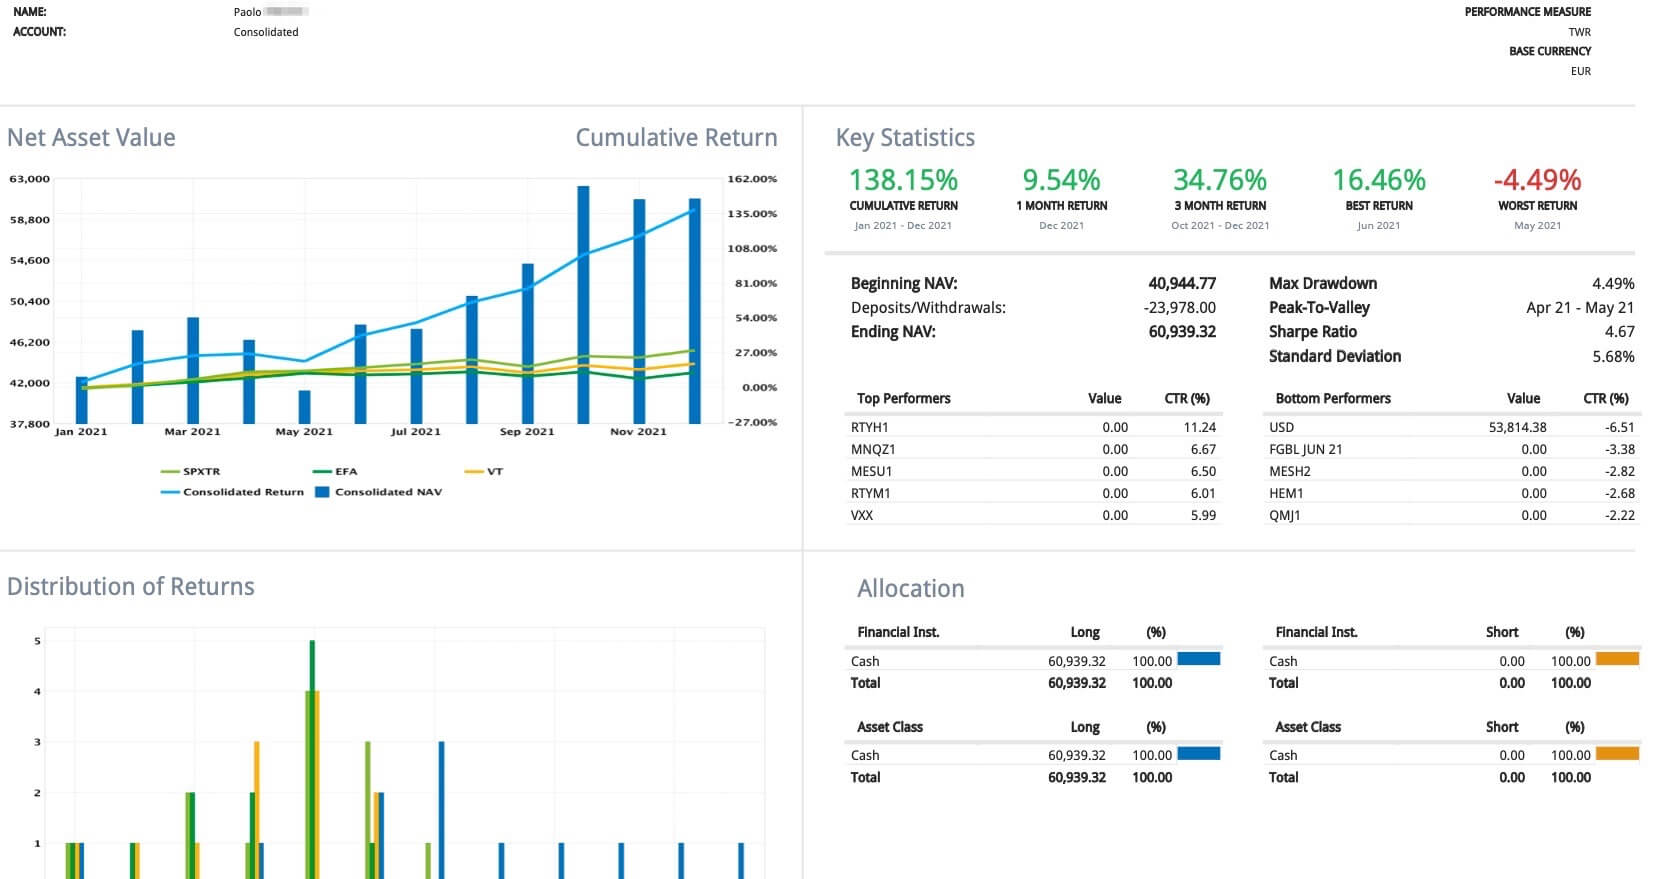Click the Cumulative Return chart title
The width and height of the screenshot is (1658, 879).
(676, 138)
